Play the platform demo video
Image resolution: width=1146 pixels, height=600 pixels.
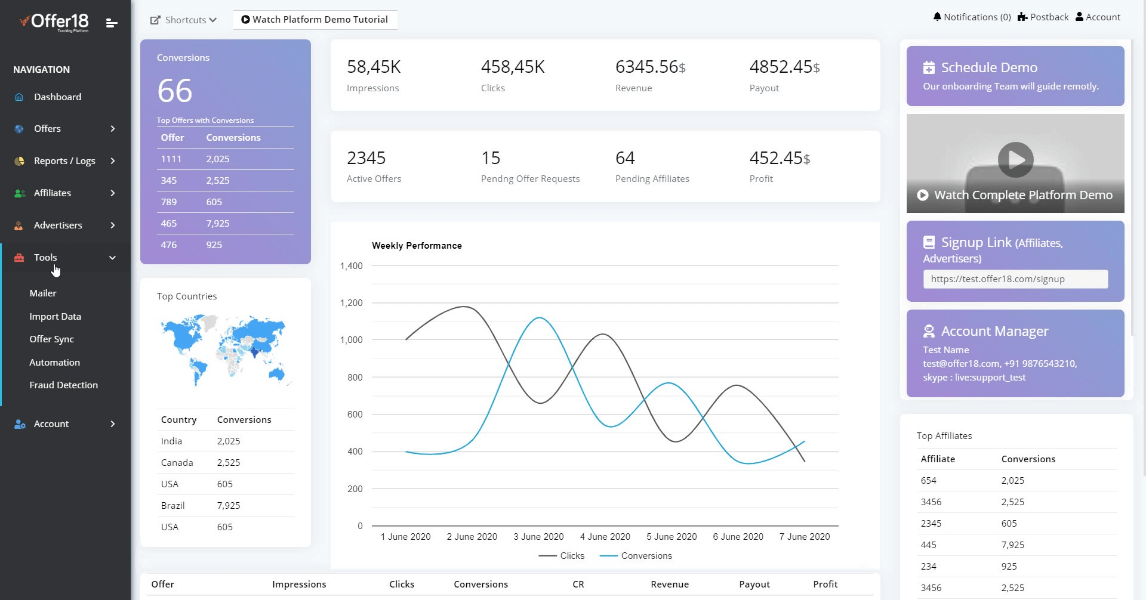1016,158
